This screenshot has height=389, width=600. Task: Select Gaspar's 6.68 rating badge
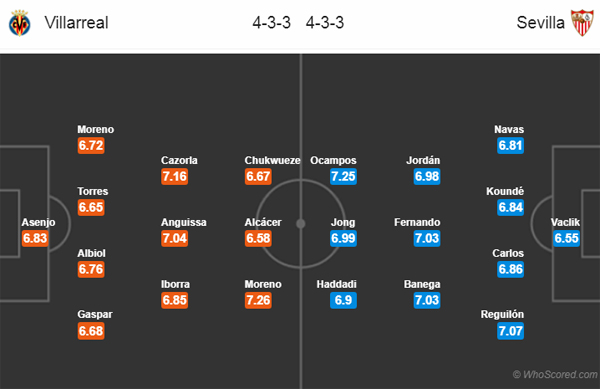(x=91, y=331)
